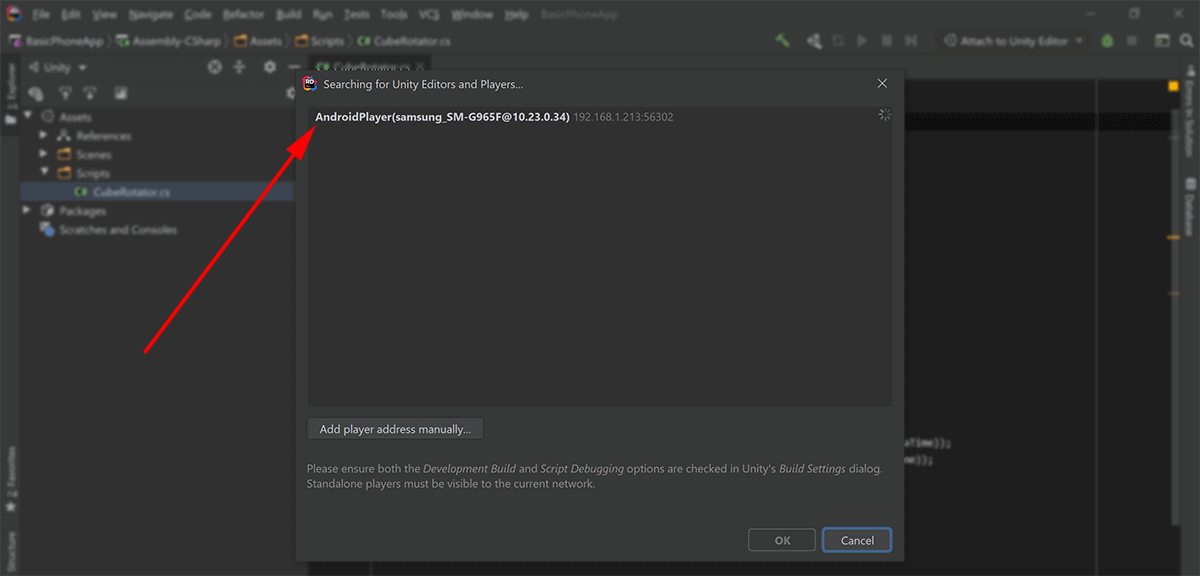Open Search Everywhere with the magnifier icon
1200x576 pixels.
1186,41
